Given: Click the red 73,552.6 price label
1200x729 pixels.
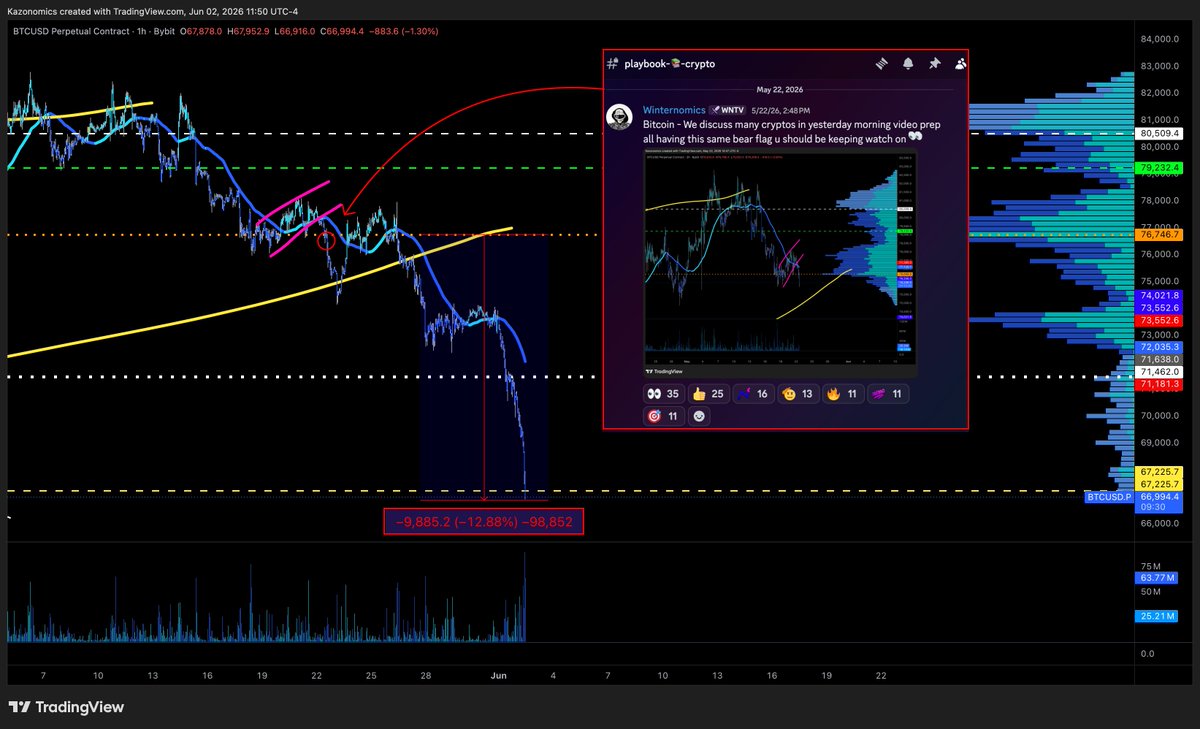Looking at the screenshot, I should 1160,321.
